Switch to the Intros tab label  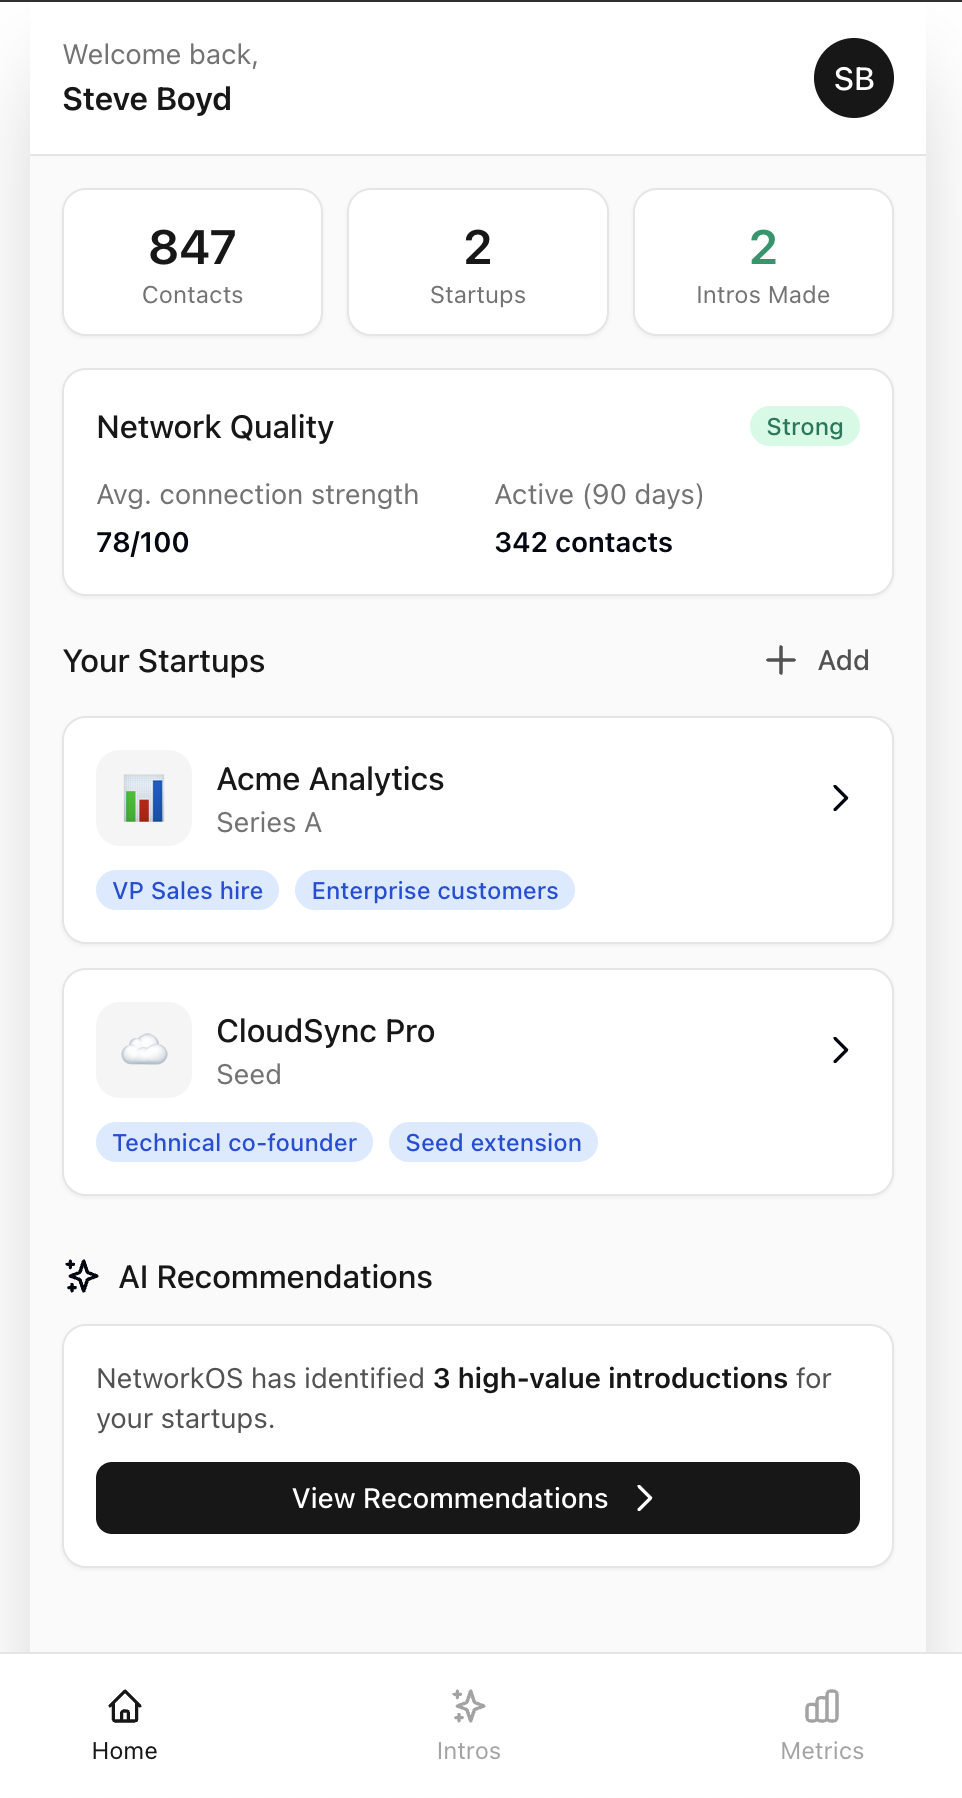468,1751
